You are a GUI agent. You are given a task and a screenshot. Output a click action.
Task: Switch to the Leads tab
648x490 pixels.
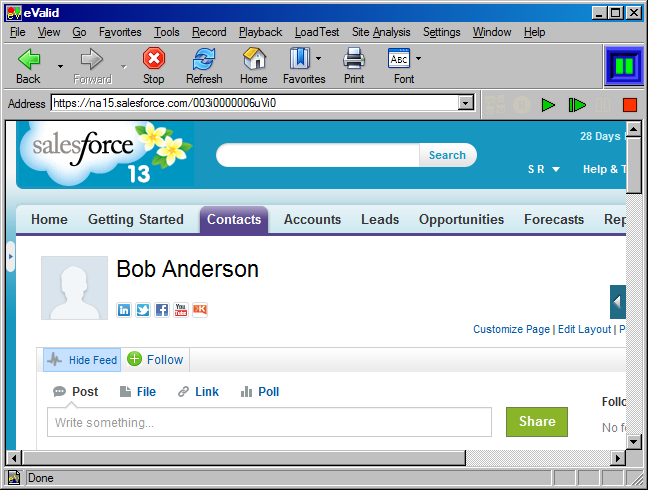pyautogui.click(x=380, y=219)
